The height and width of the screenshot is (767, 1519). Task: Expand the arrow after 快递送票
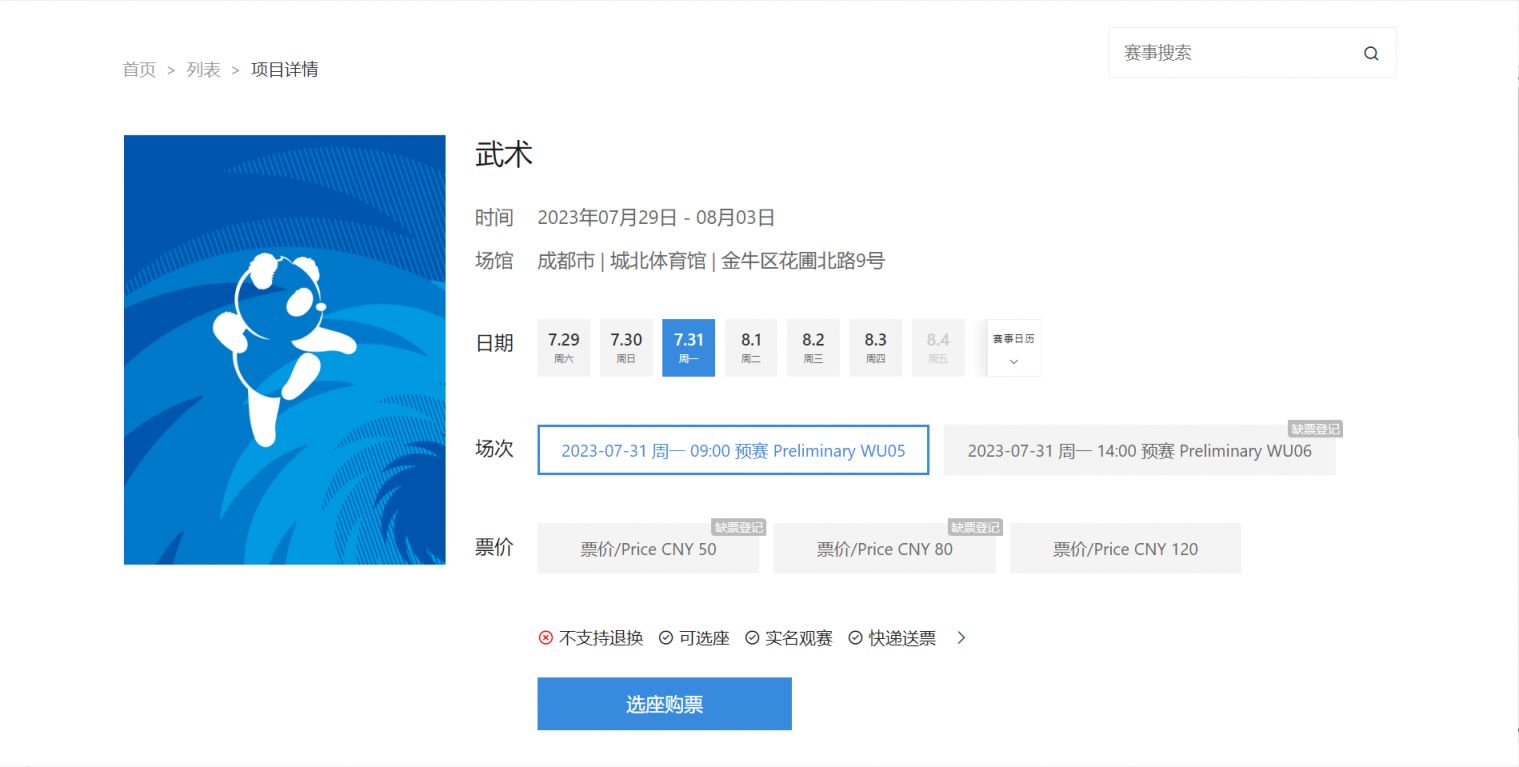[961, 638]
